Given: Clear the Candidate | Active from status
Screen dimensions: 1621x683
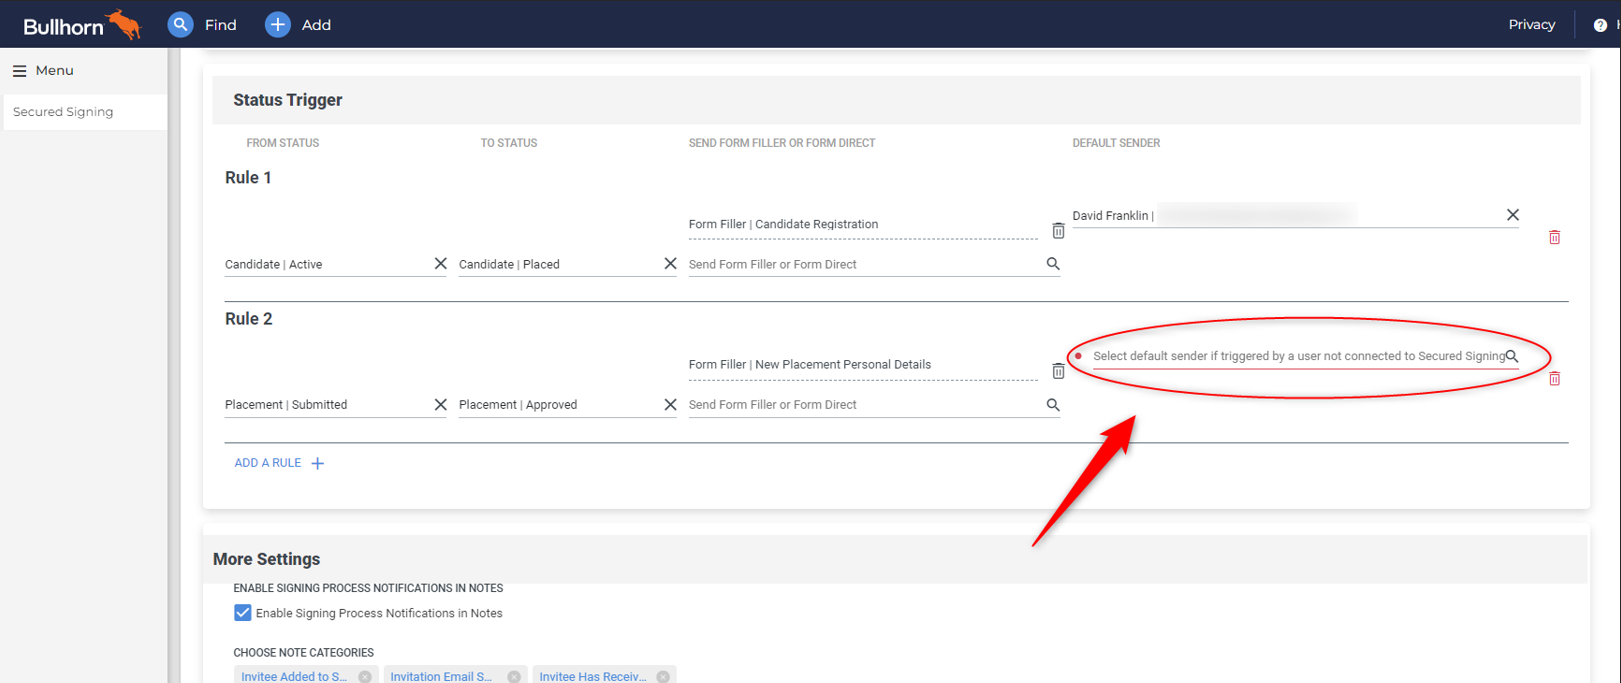Looking at the screenshot, I should [440, 264].
